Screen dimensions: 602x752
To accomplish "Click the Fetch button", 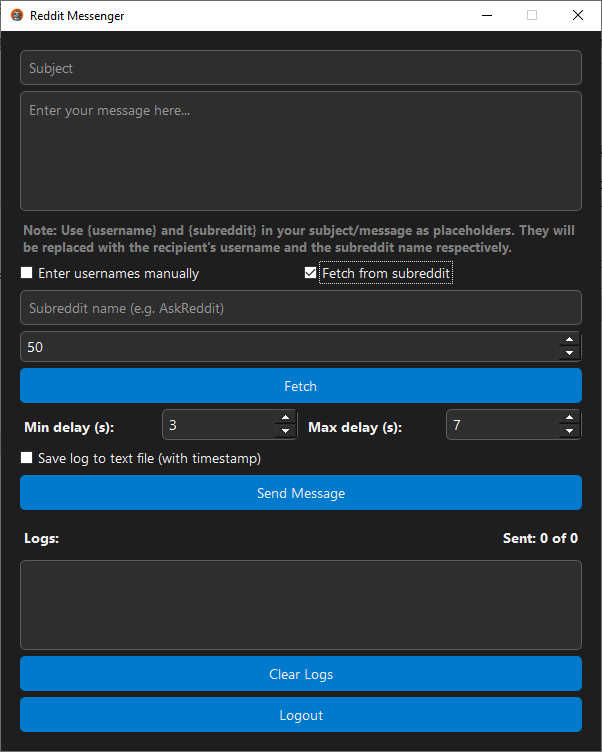I will [301, 386].
